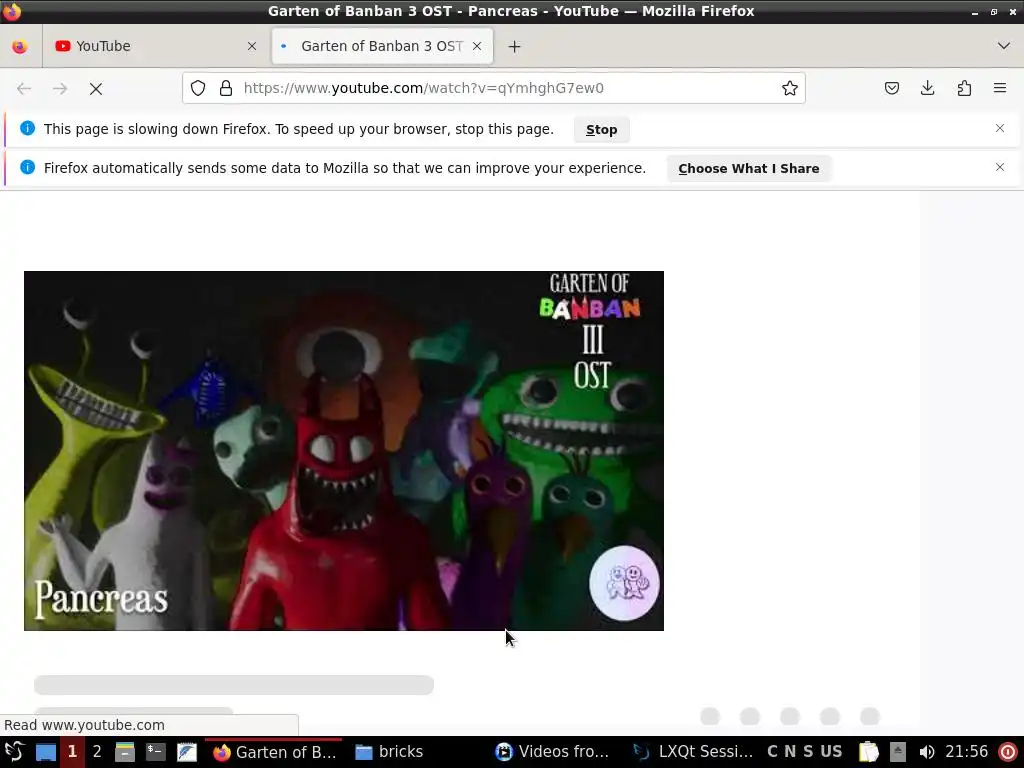1024x768 pixels.
Task: Click the channel watermark in video corner
Action: point(624,583)
